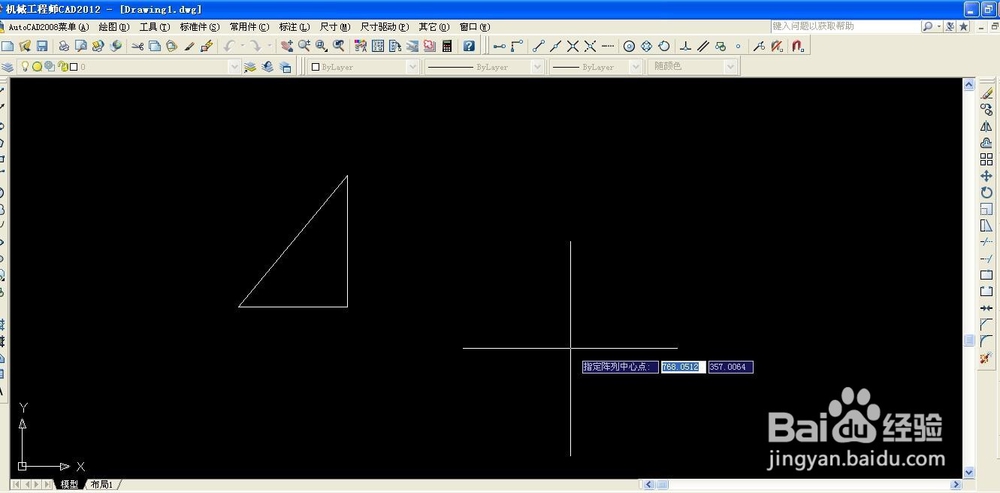
Task: Toggle layer 0 freeze sun icon
Action: pyautogui.click(x=38, y=66)
